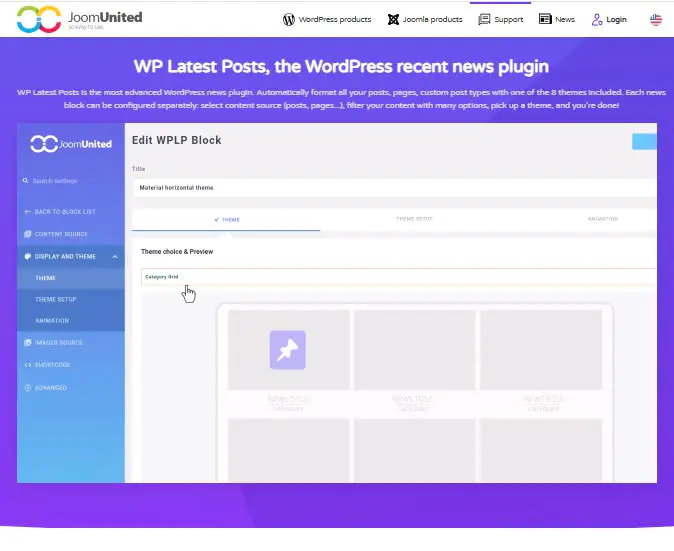This screenshot has width=674, height=551.
Task: Click the block Title input field
Action: click(395, 188)
